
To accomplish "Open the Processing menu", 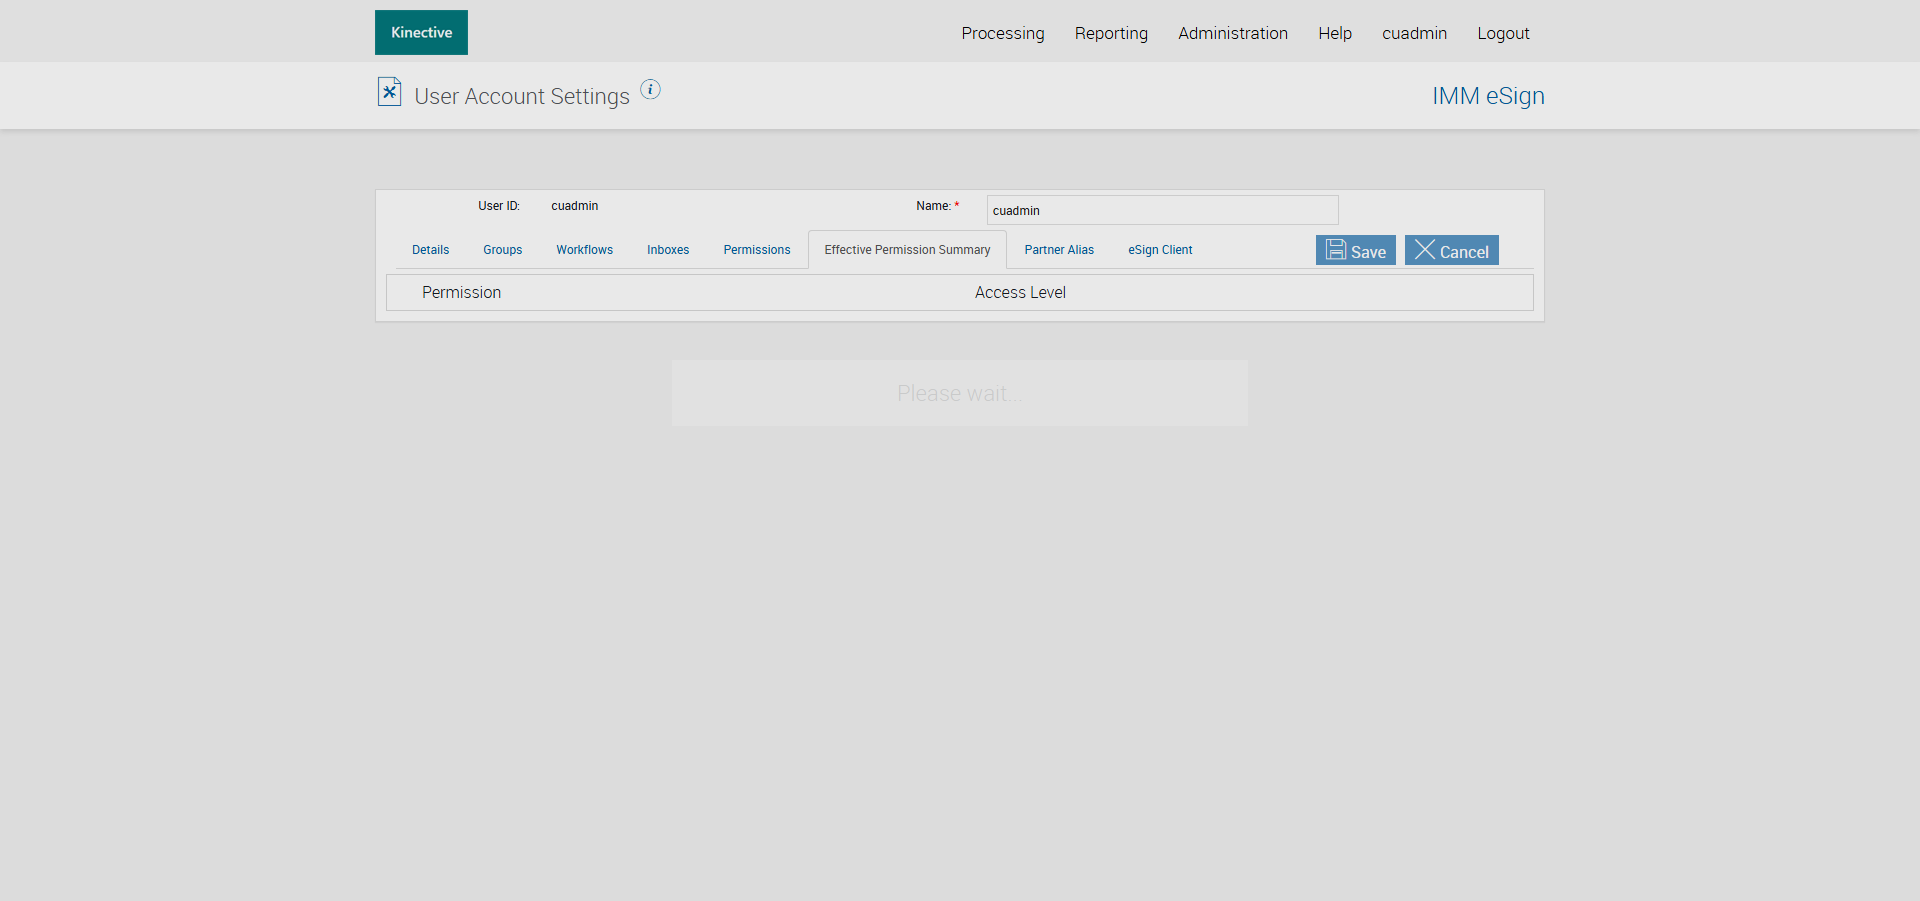I will 1003,33.
